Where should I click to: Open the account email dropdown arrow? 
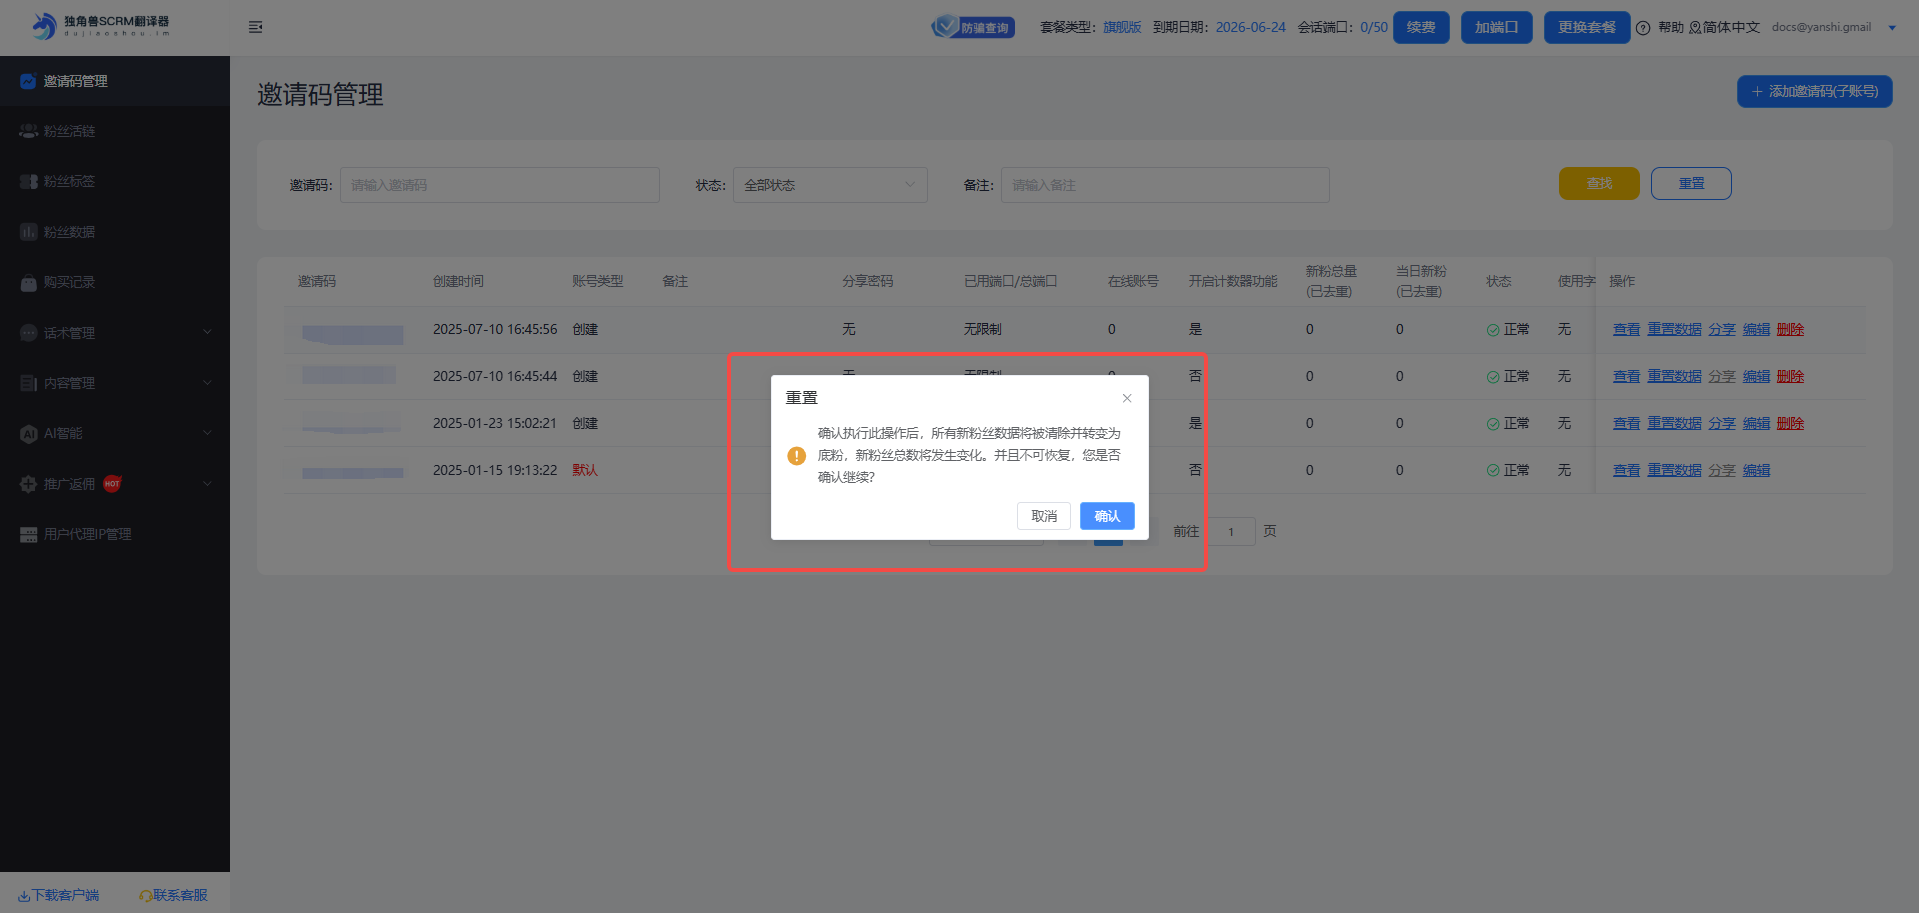[1892, 28]
